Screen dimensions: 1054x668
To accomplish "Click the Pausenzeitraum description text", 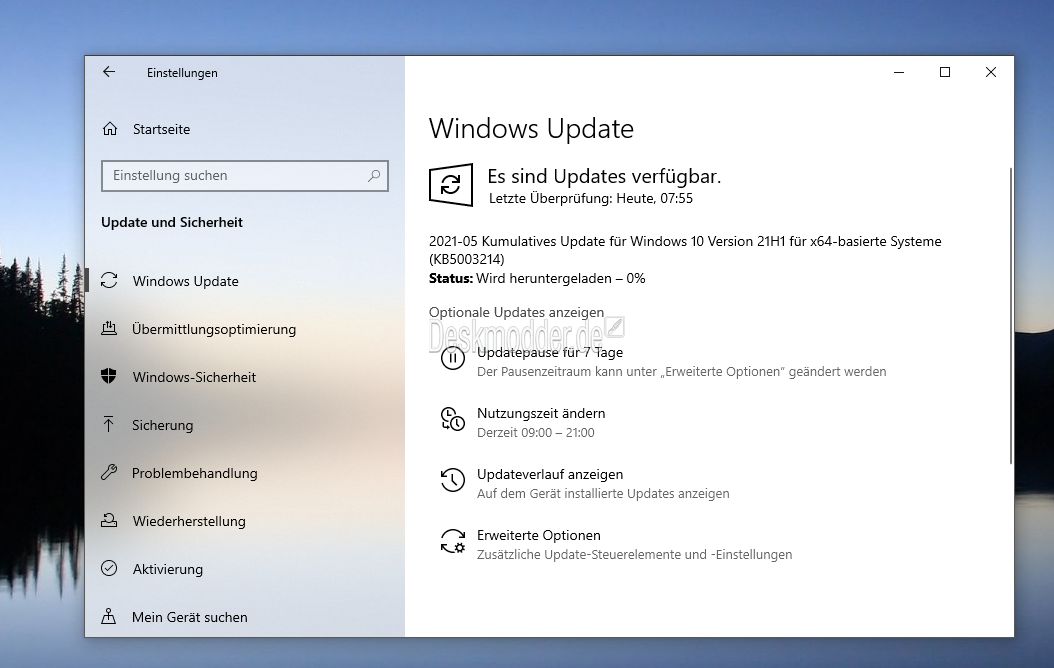I will [x=682, y=372].
